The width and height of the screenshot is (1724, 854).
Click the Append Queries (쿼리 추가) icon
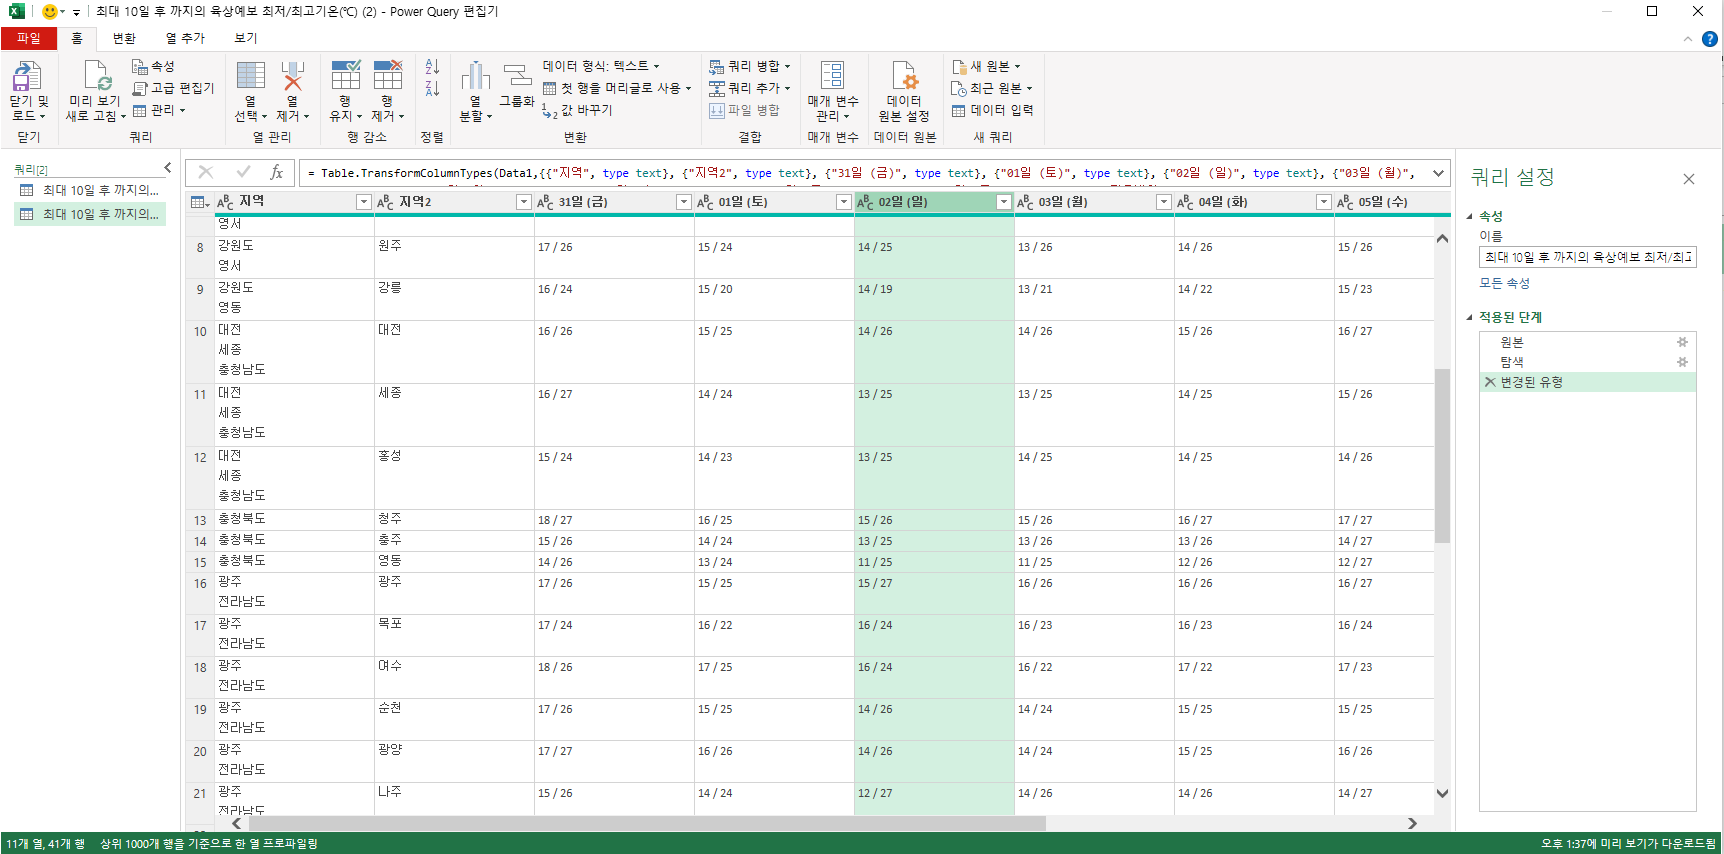point(717,88)
